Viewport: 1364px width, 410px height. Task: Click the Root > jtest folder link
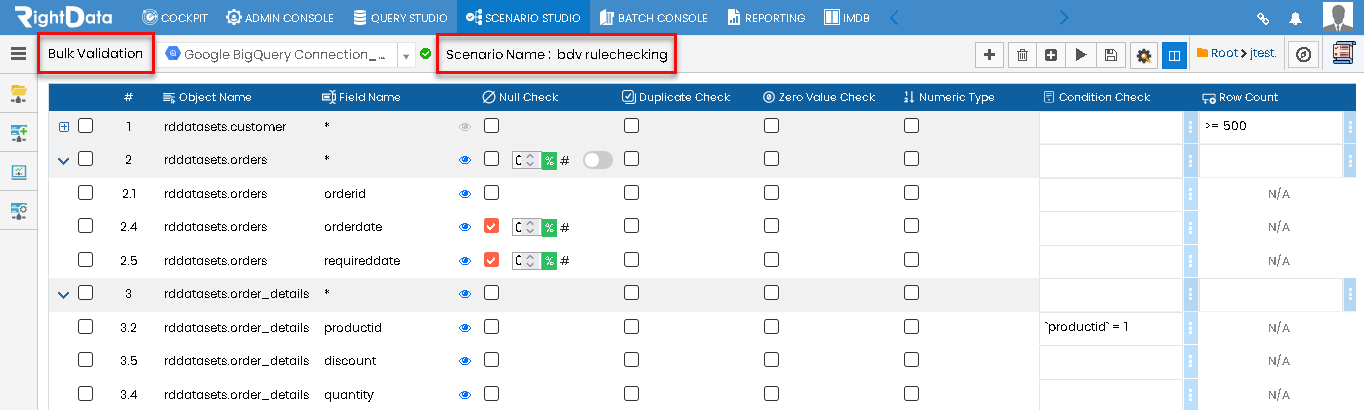click(1235, 54)
